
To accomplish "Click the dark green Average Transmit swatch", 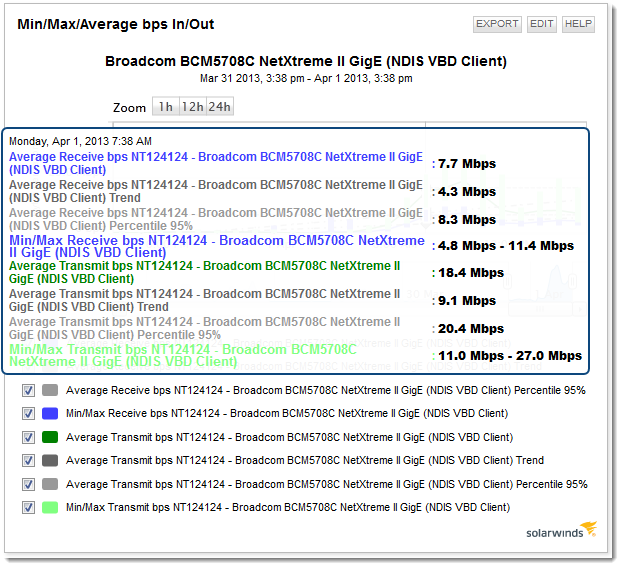I will (50, 437).
